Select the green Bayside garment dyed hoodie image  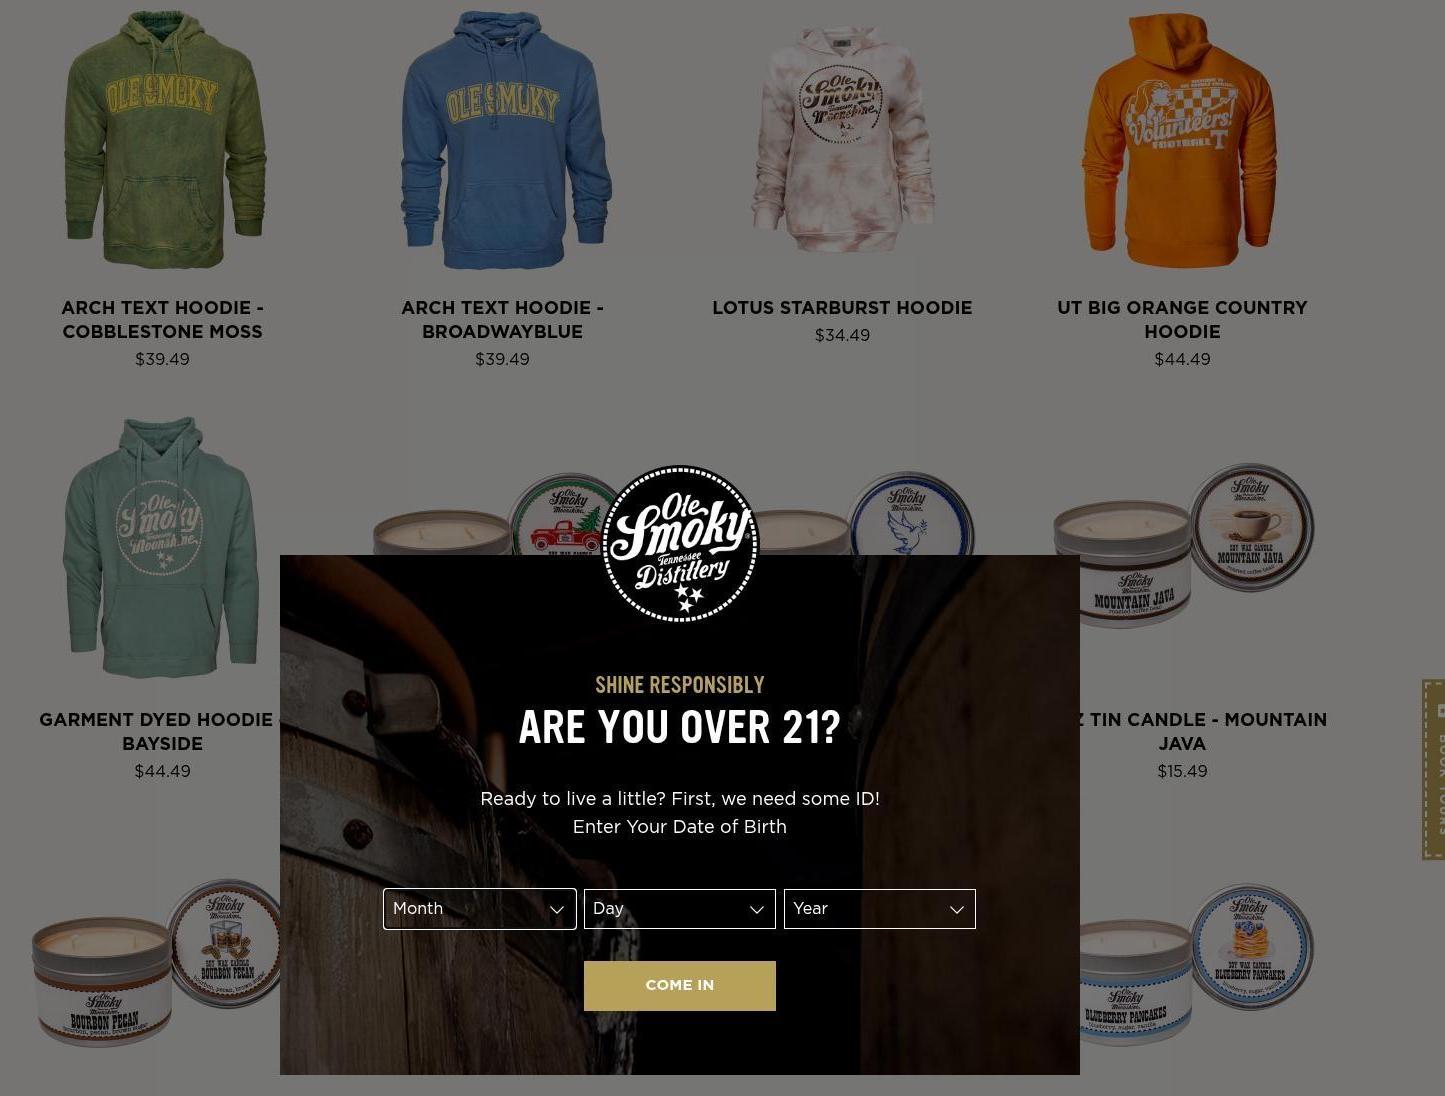[161, 548]
